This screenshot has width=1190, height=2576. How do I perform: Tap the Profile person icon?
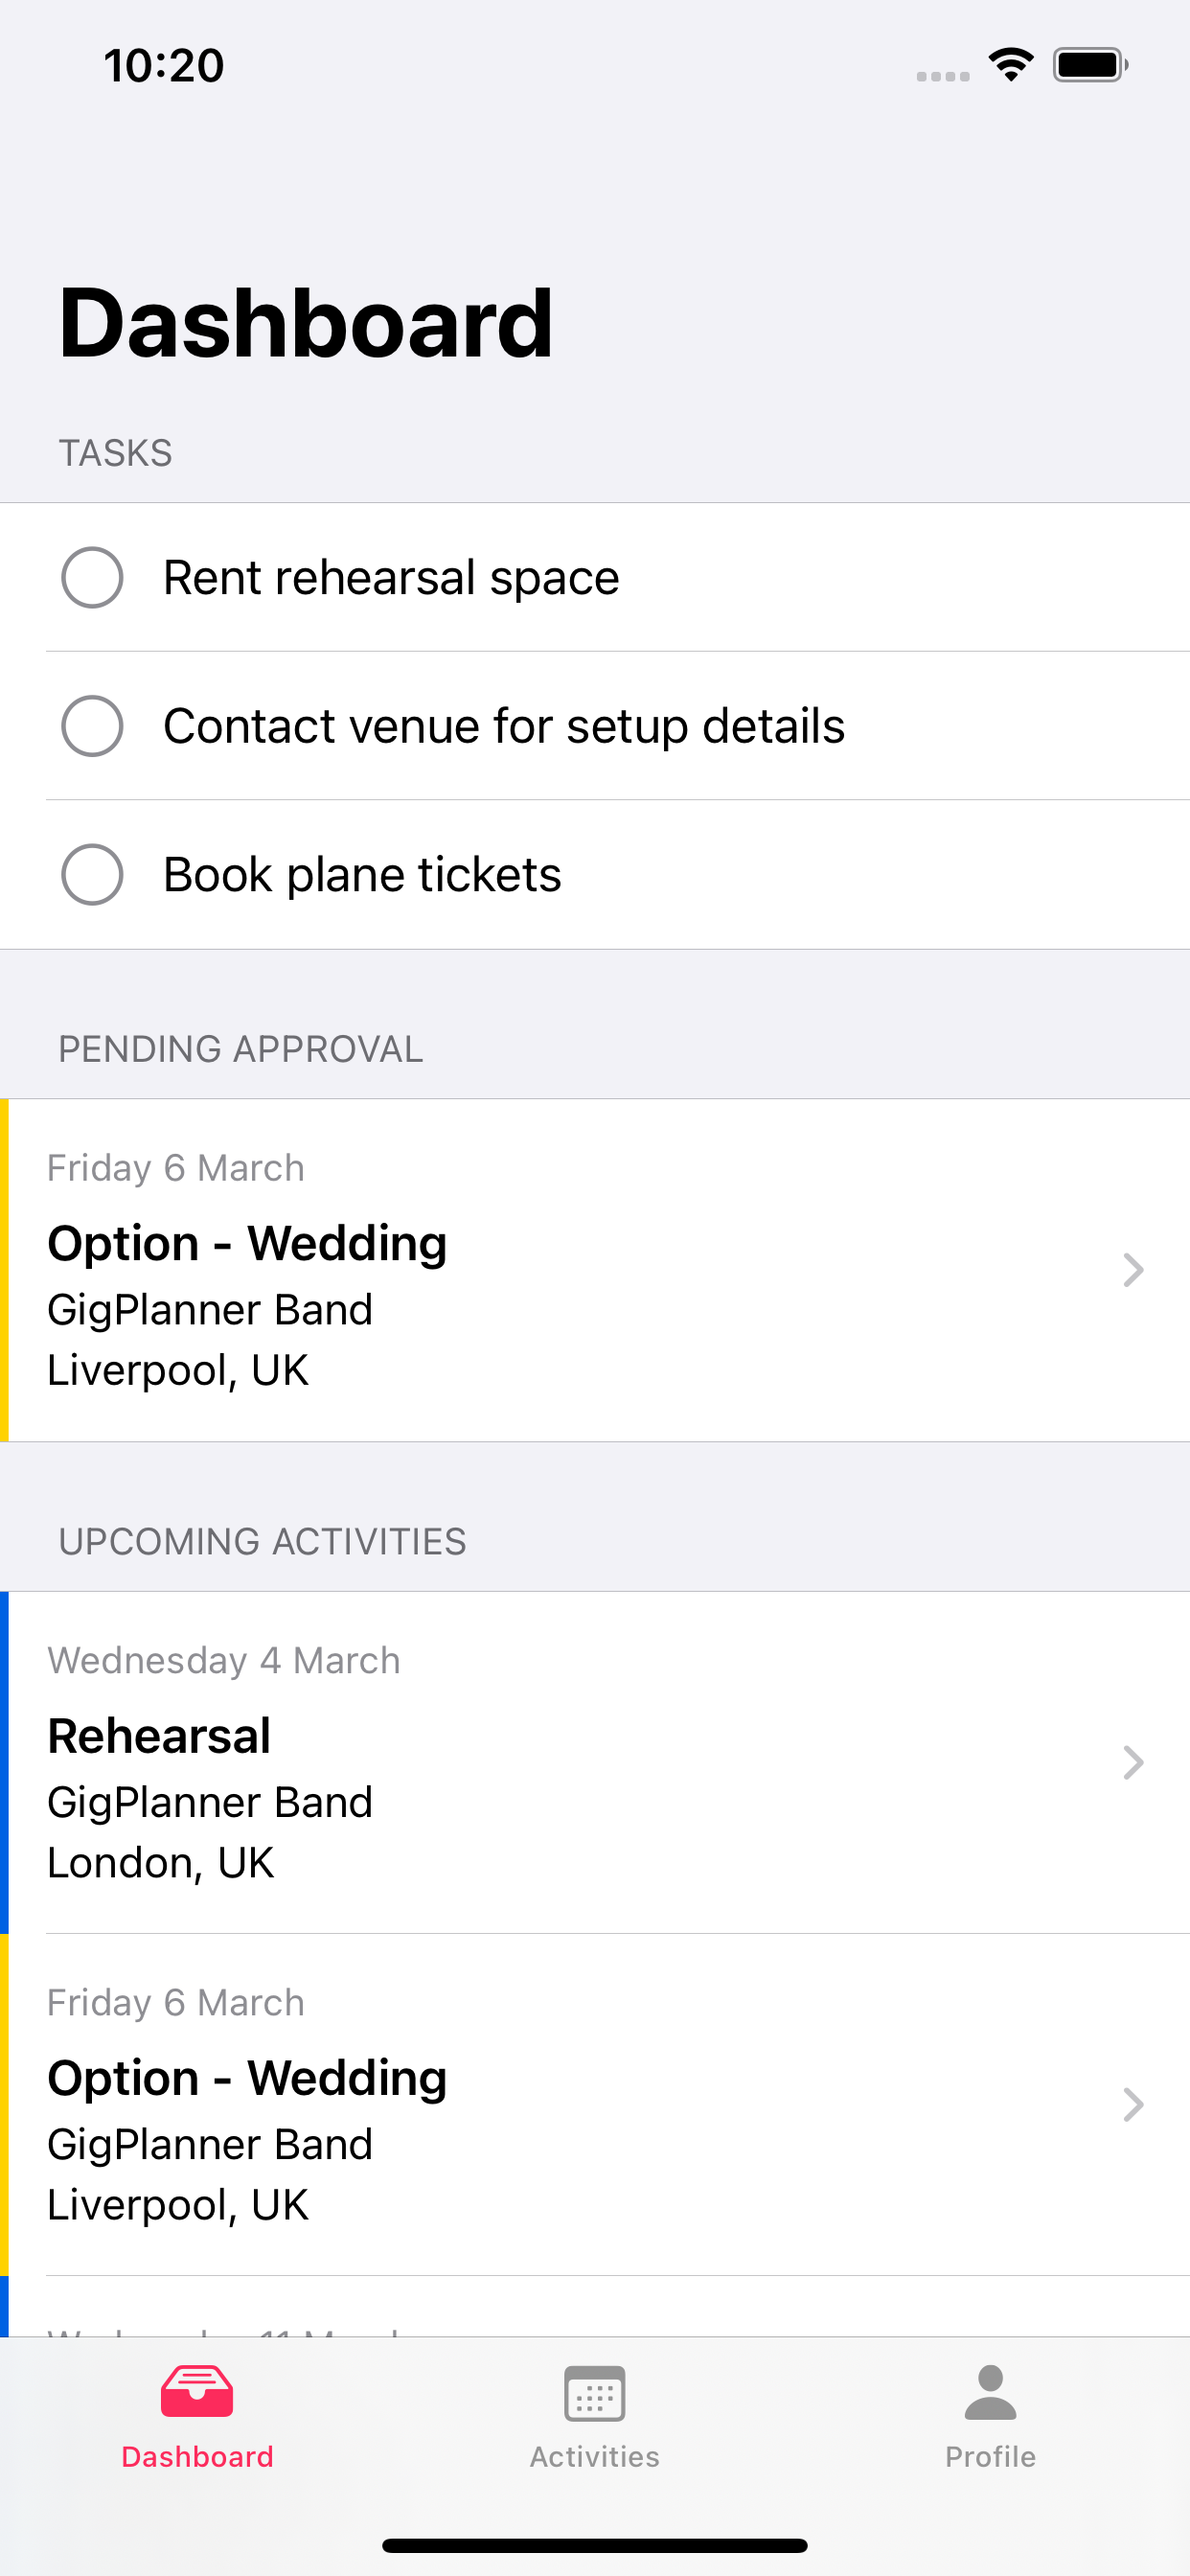point(990,2392)
